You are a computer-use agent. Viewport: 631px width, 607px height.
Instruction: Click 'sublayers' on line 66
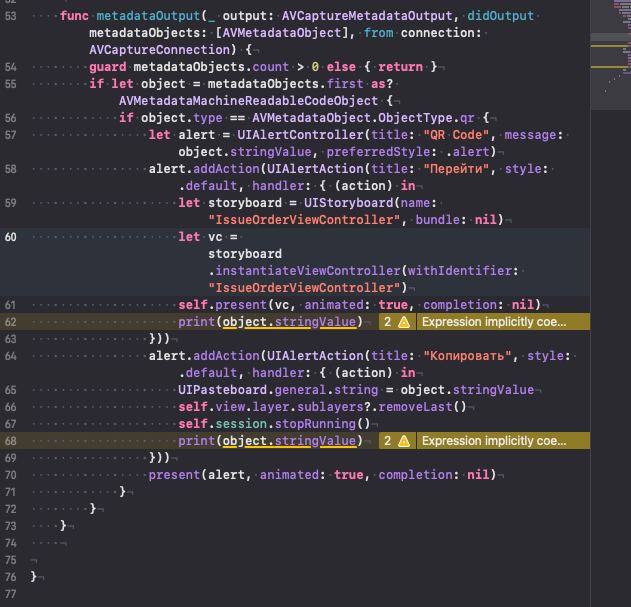pyautogui.click(x=330, y=407)
